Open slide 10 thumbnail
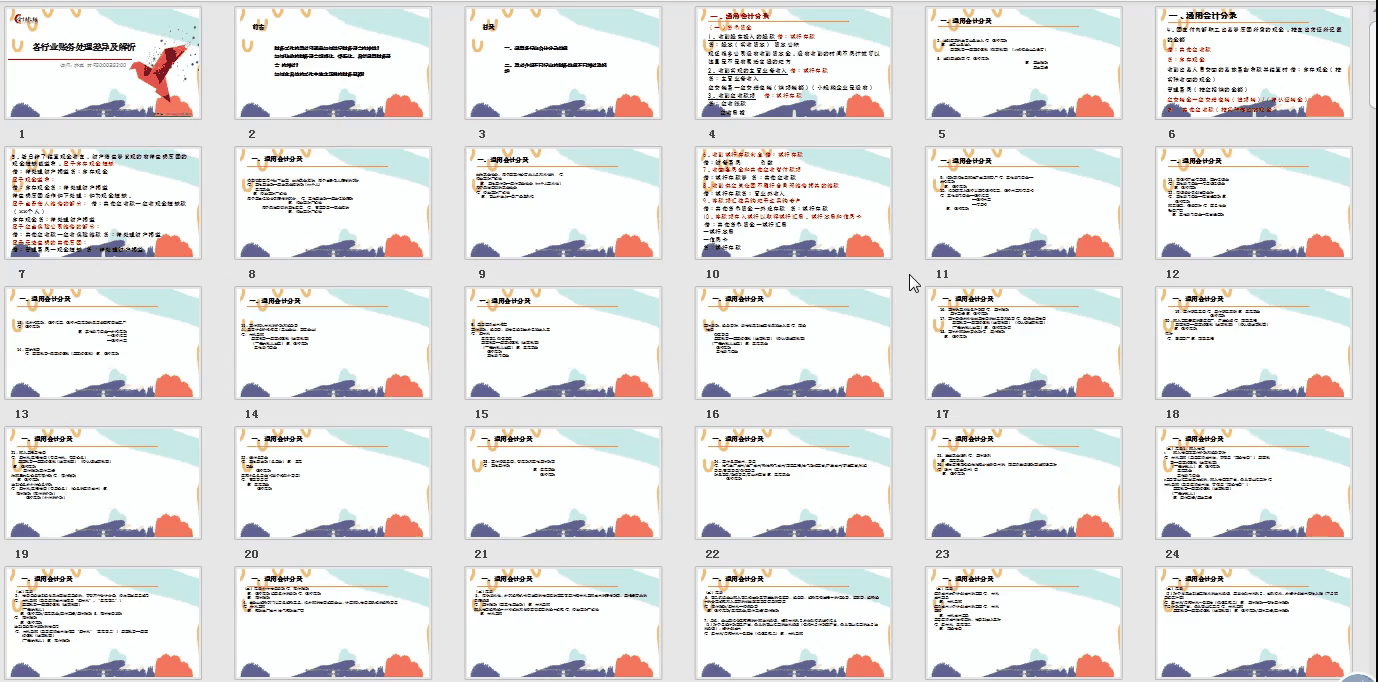The height and width of the screenshot is (682, 1378). (794, 203)
